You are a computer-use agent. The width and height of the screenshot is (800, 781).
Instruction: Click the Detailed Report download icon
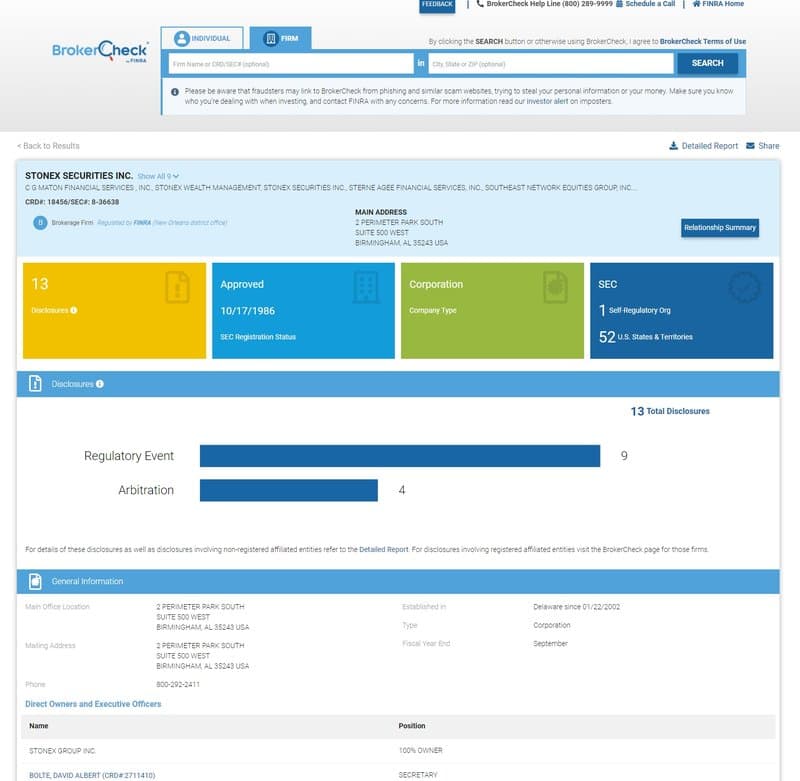pos(674,145)
